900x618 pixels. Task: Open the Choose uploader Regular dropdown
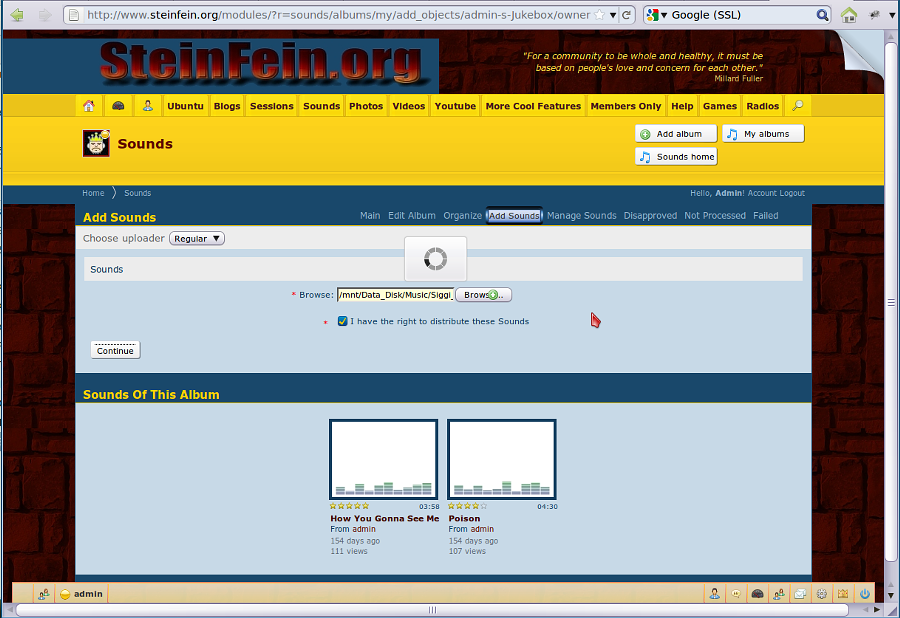[197, 239]
